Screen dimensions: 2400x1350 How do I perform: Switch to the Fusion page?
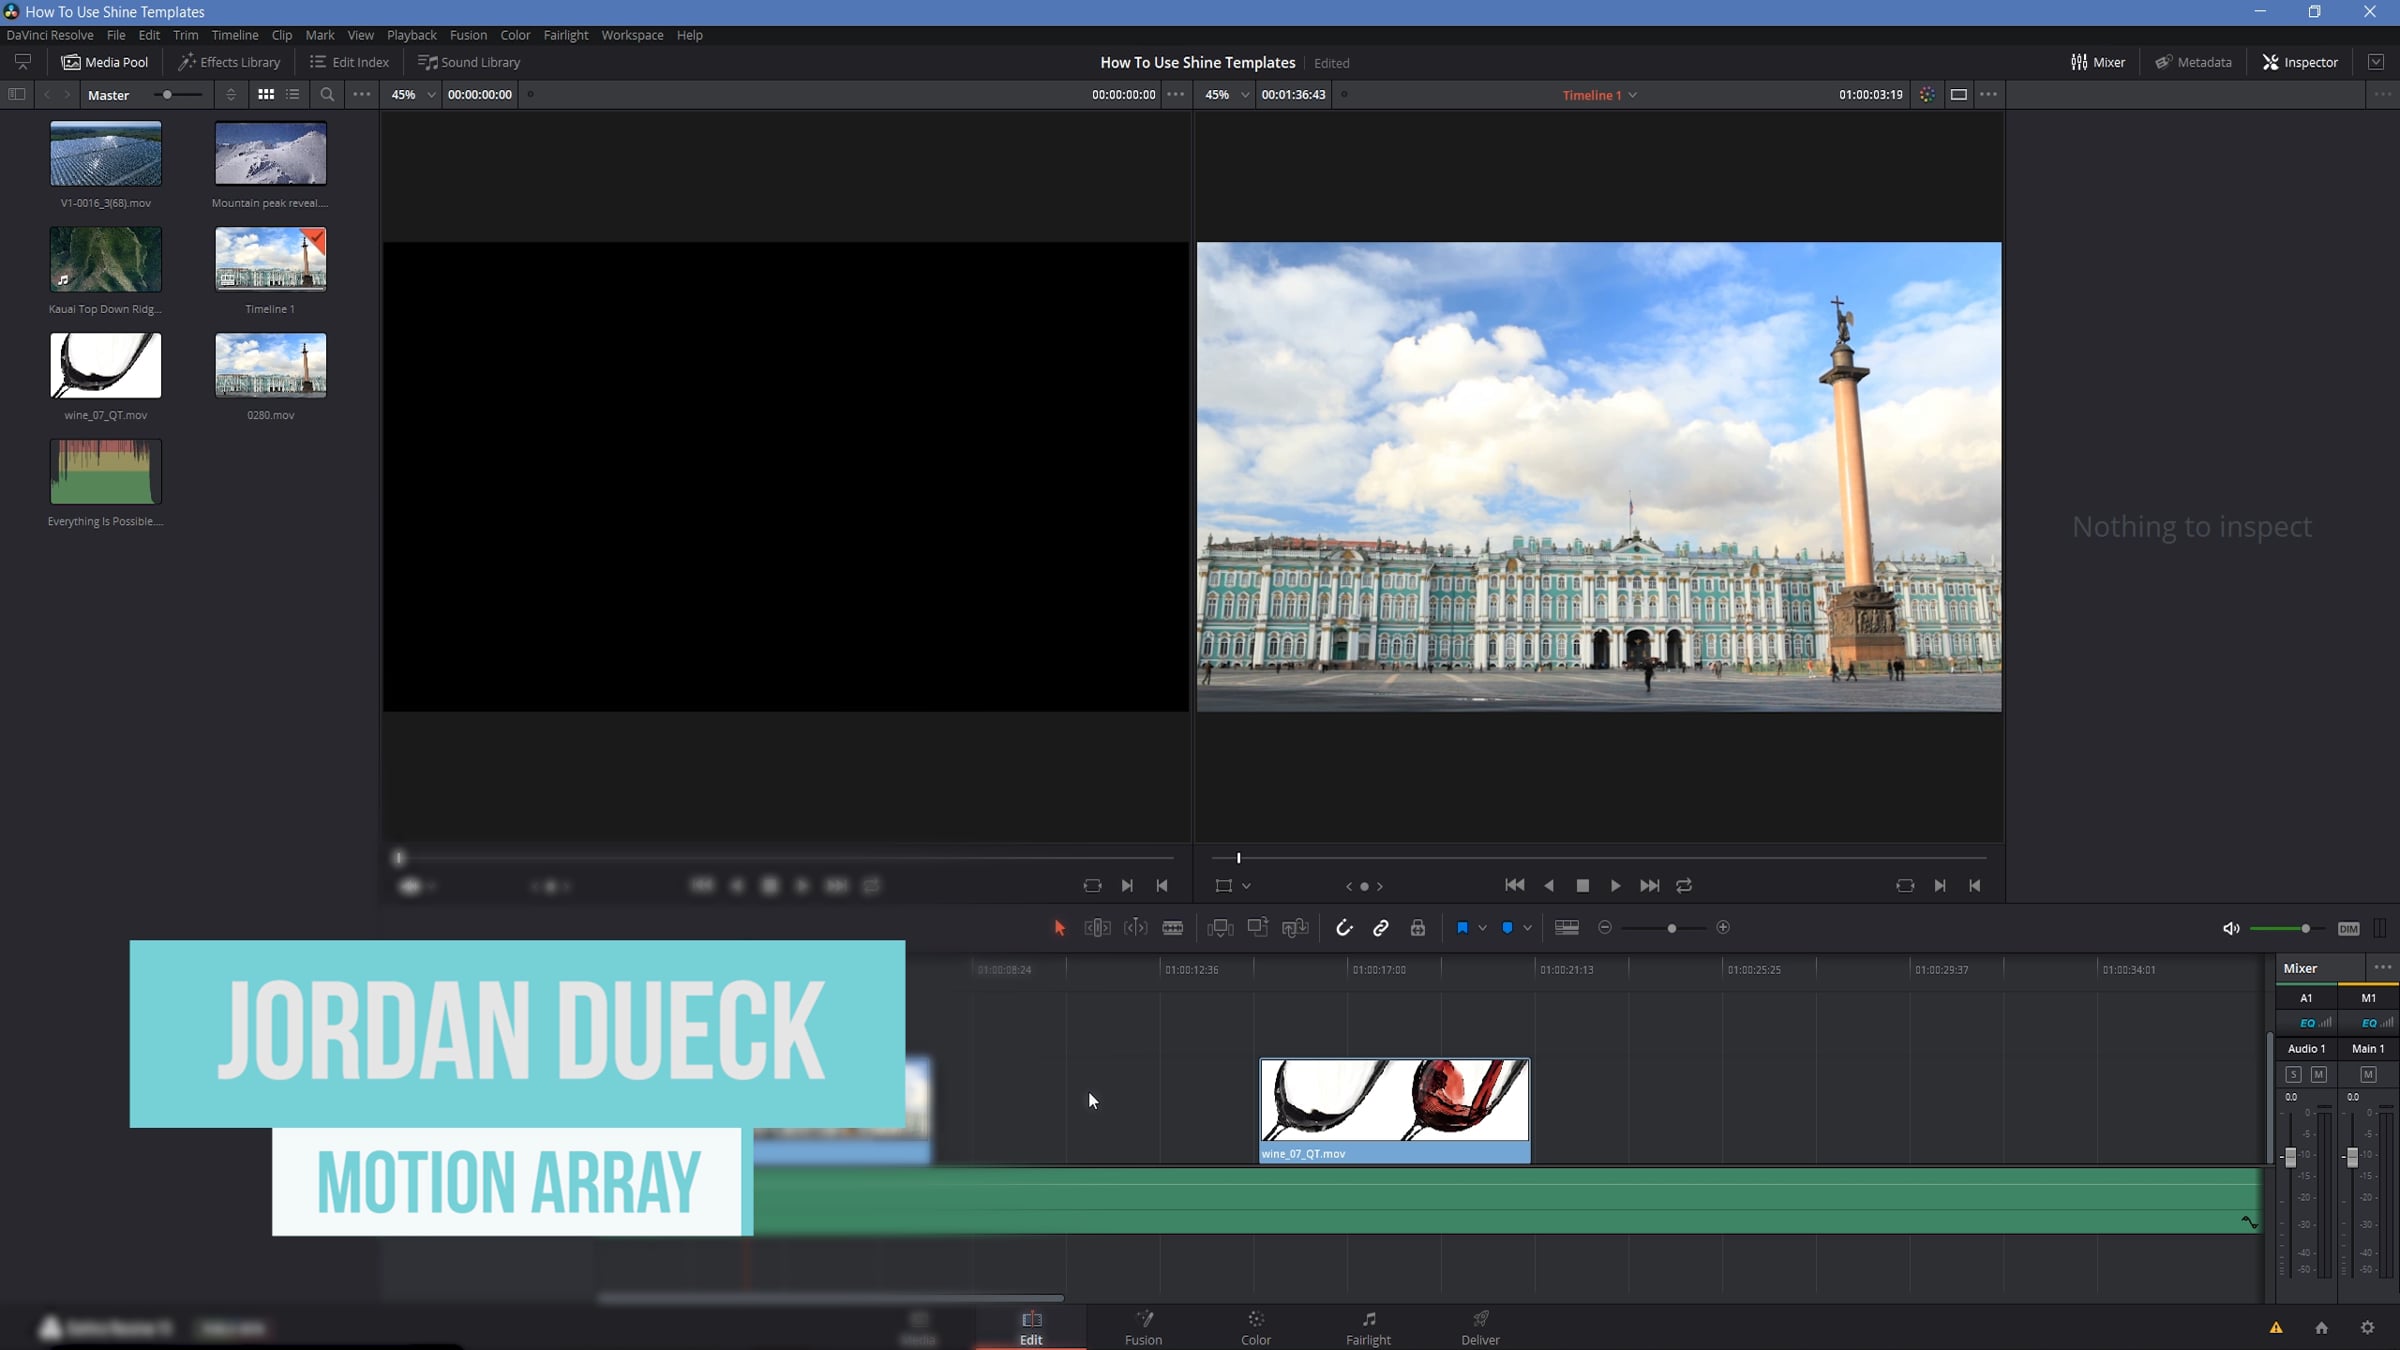1143,1328
